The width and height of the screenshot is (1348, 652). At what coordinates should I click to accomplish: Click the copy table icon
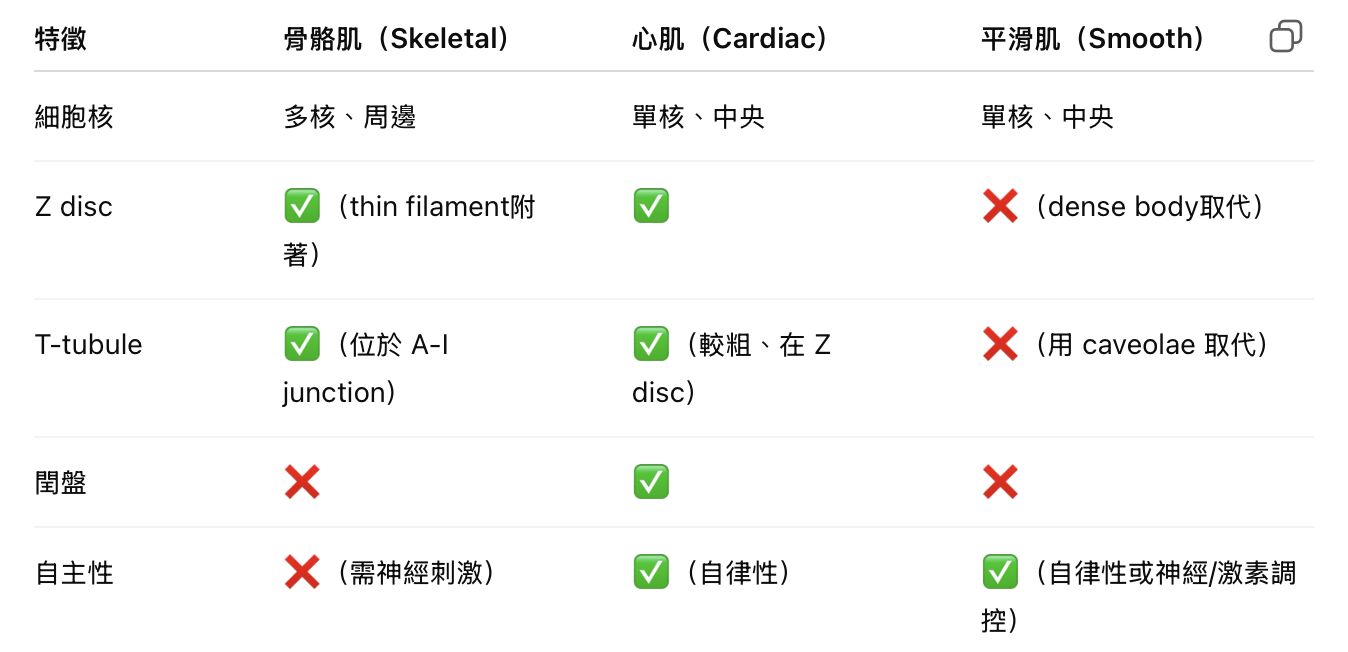(1285, 37)
